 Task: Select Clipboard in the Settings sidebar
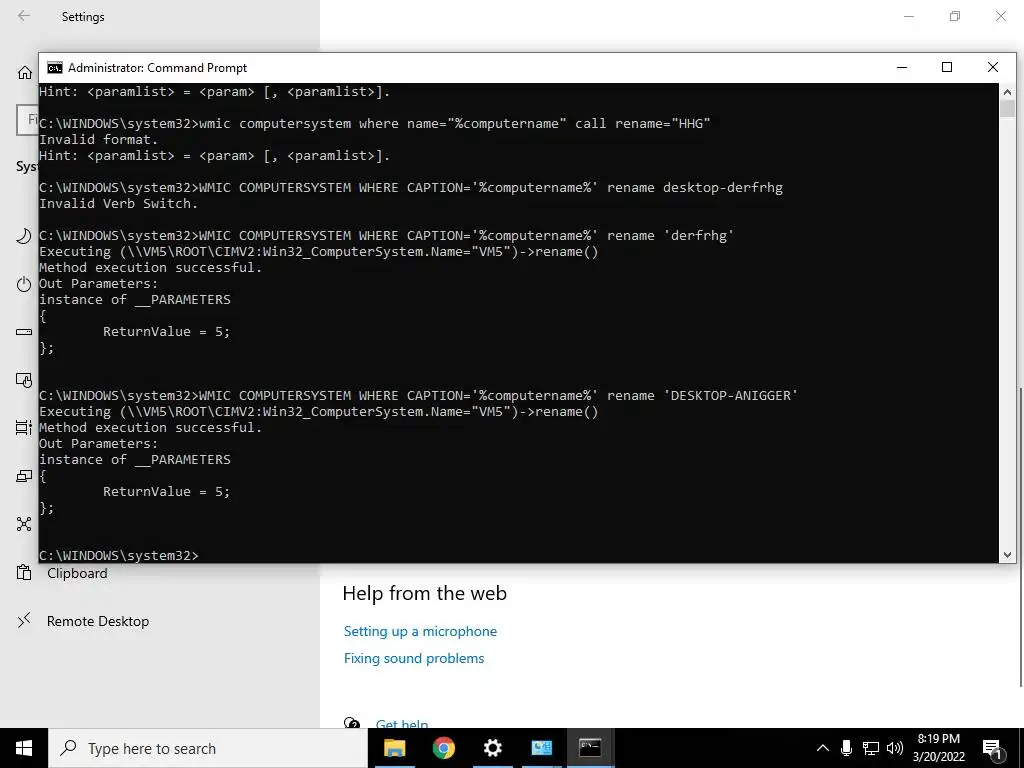pos(77,573)
